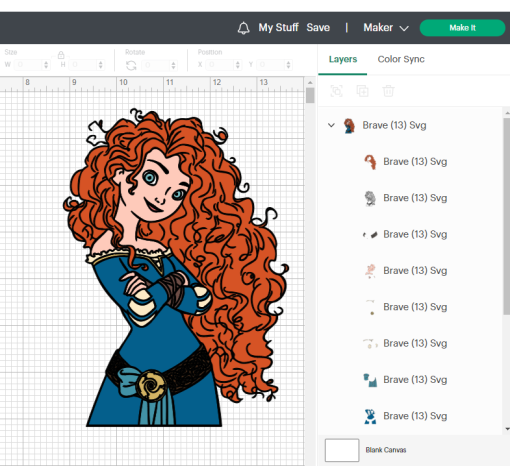Click the Delete trash icon
The height and width of the screenshot is (466, 510).
click(x=388, y=91)
